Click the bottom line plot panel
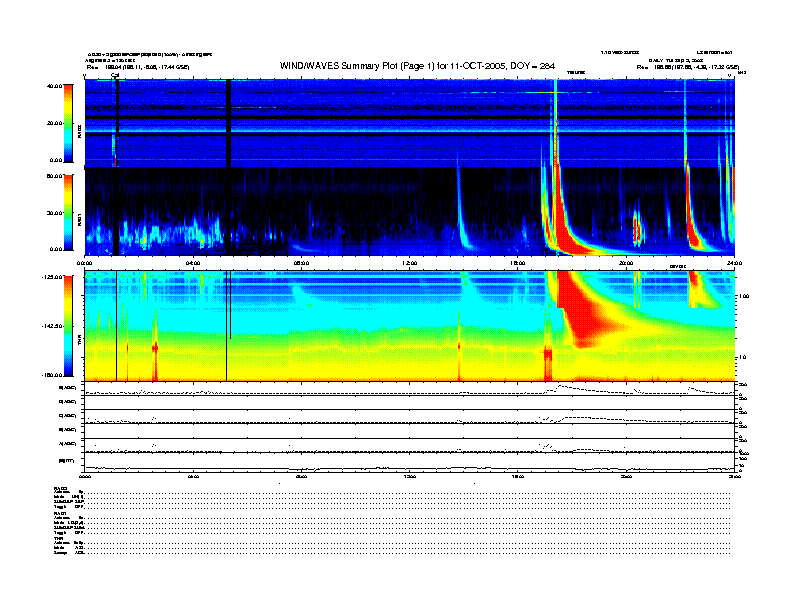Viewport: 792px width, 612px height. pos(409,461)
